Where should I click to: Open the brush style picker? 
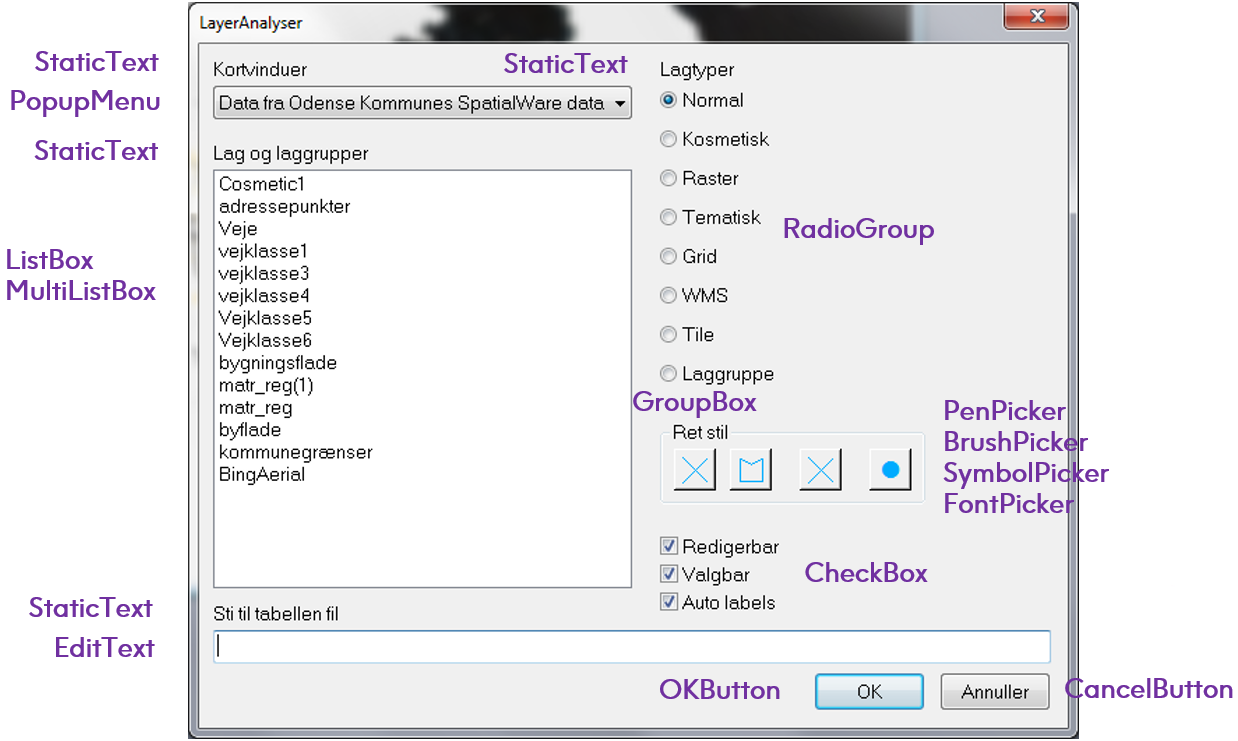click(x=750, y=468)
